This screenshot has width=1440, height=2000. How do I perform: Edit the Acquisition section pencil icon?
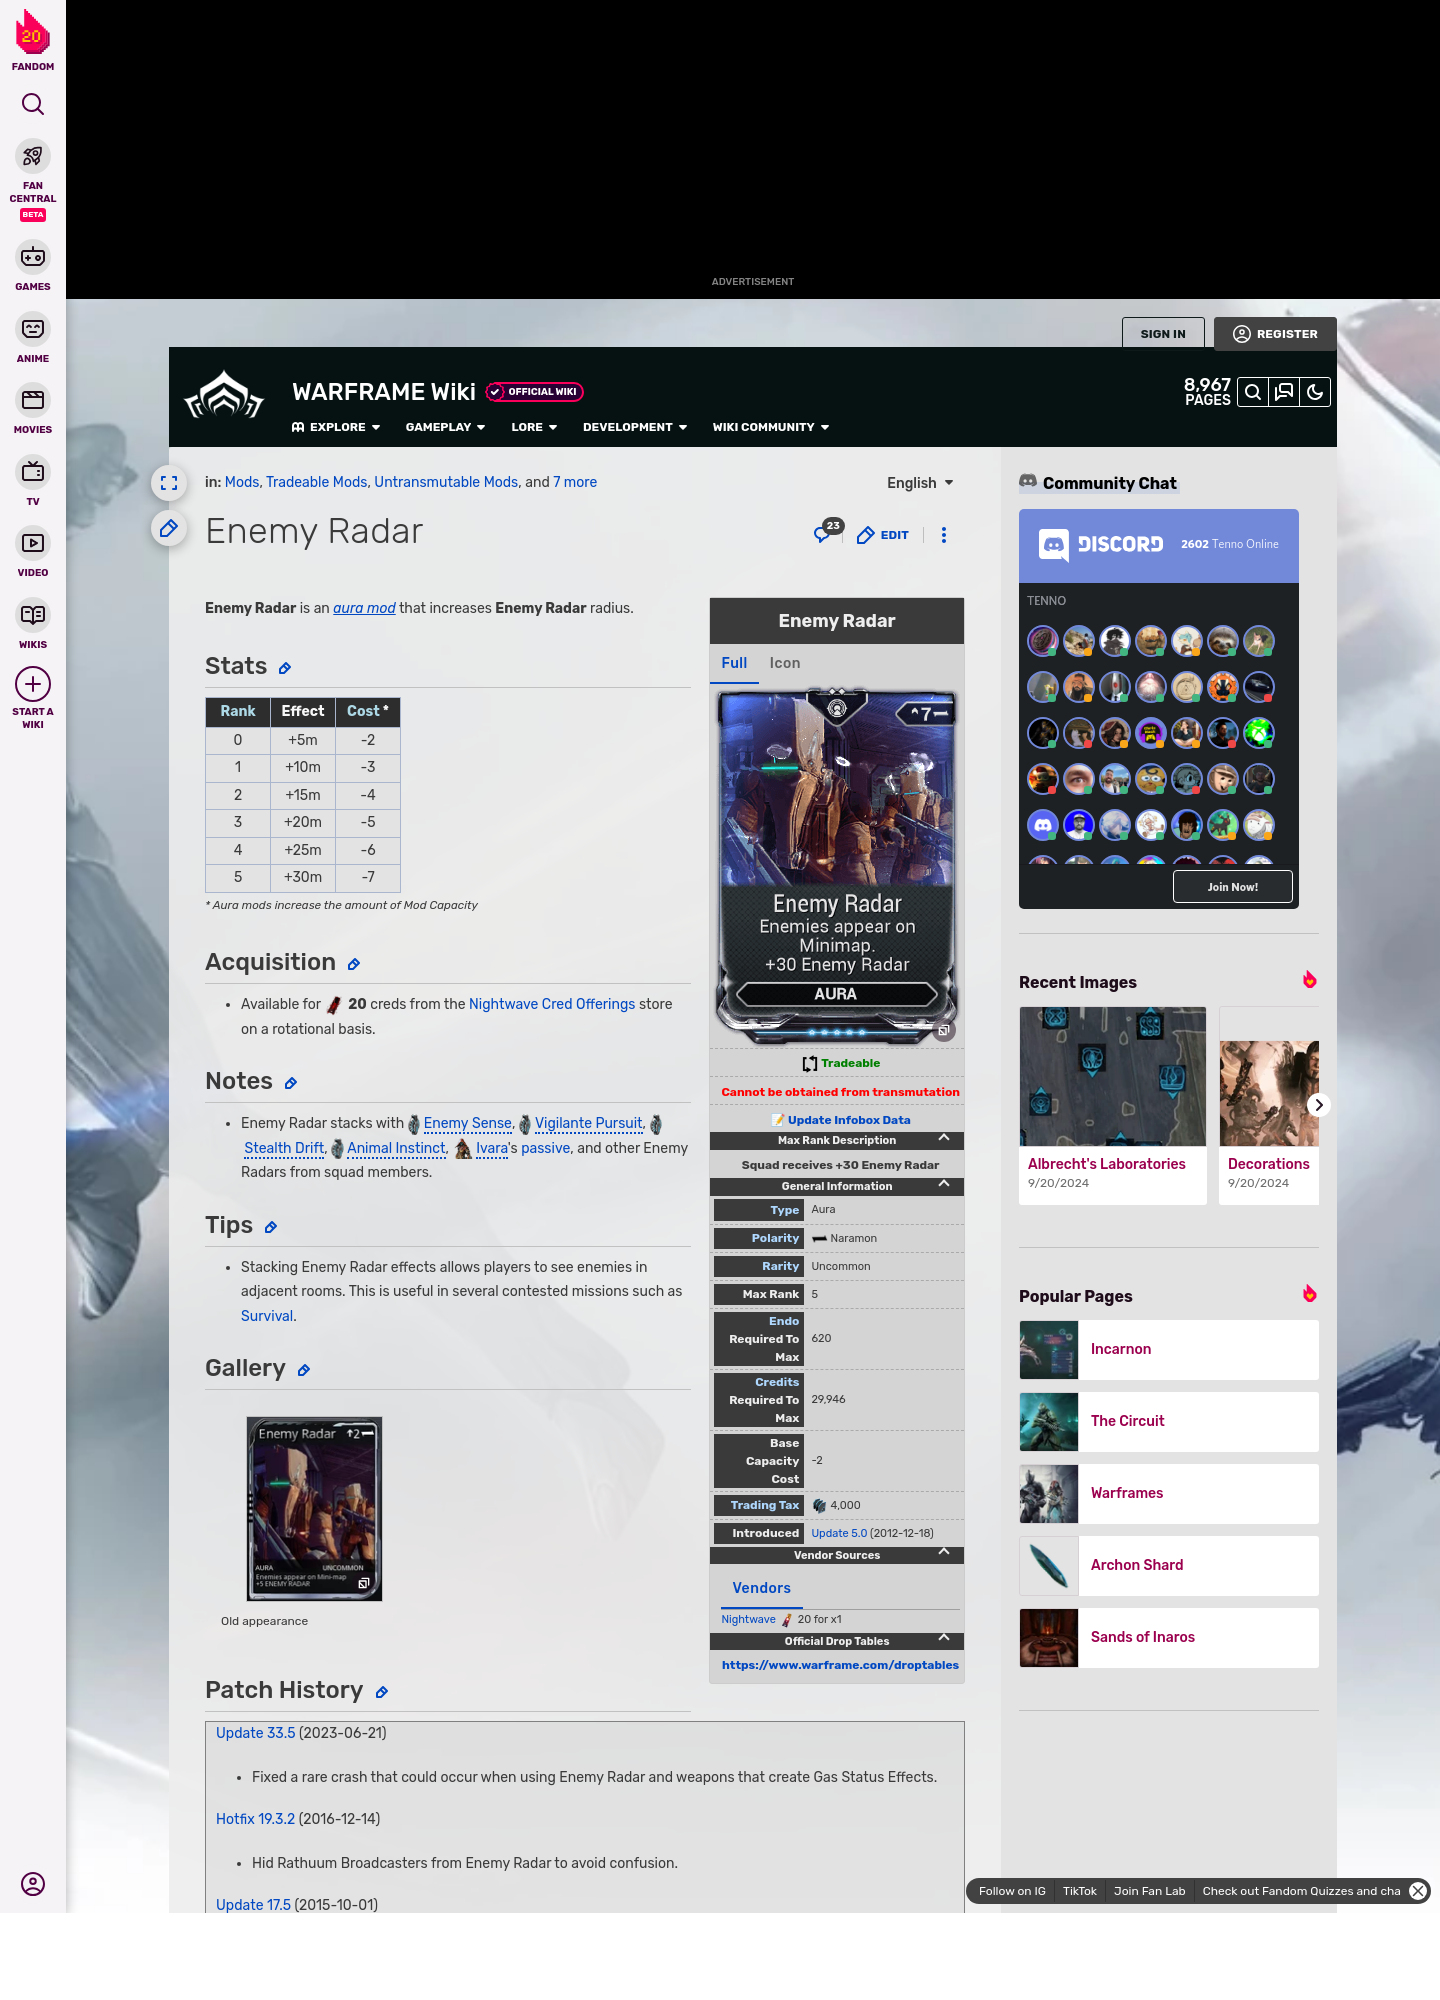[x=354, y=964]
